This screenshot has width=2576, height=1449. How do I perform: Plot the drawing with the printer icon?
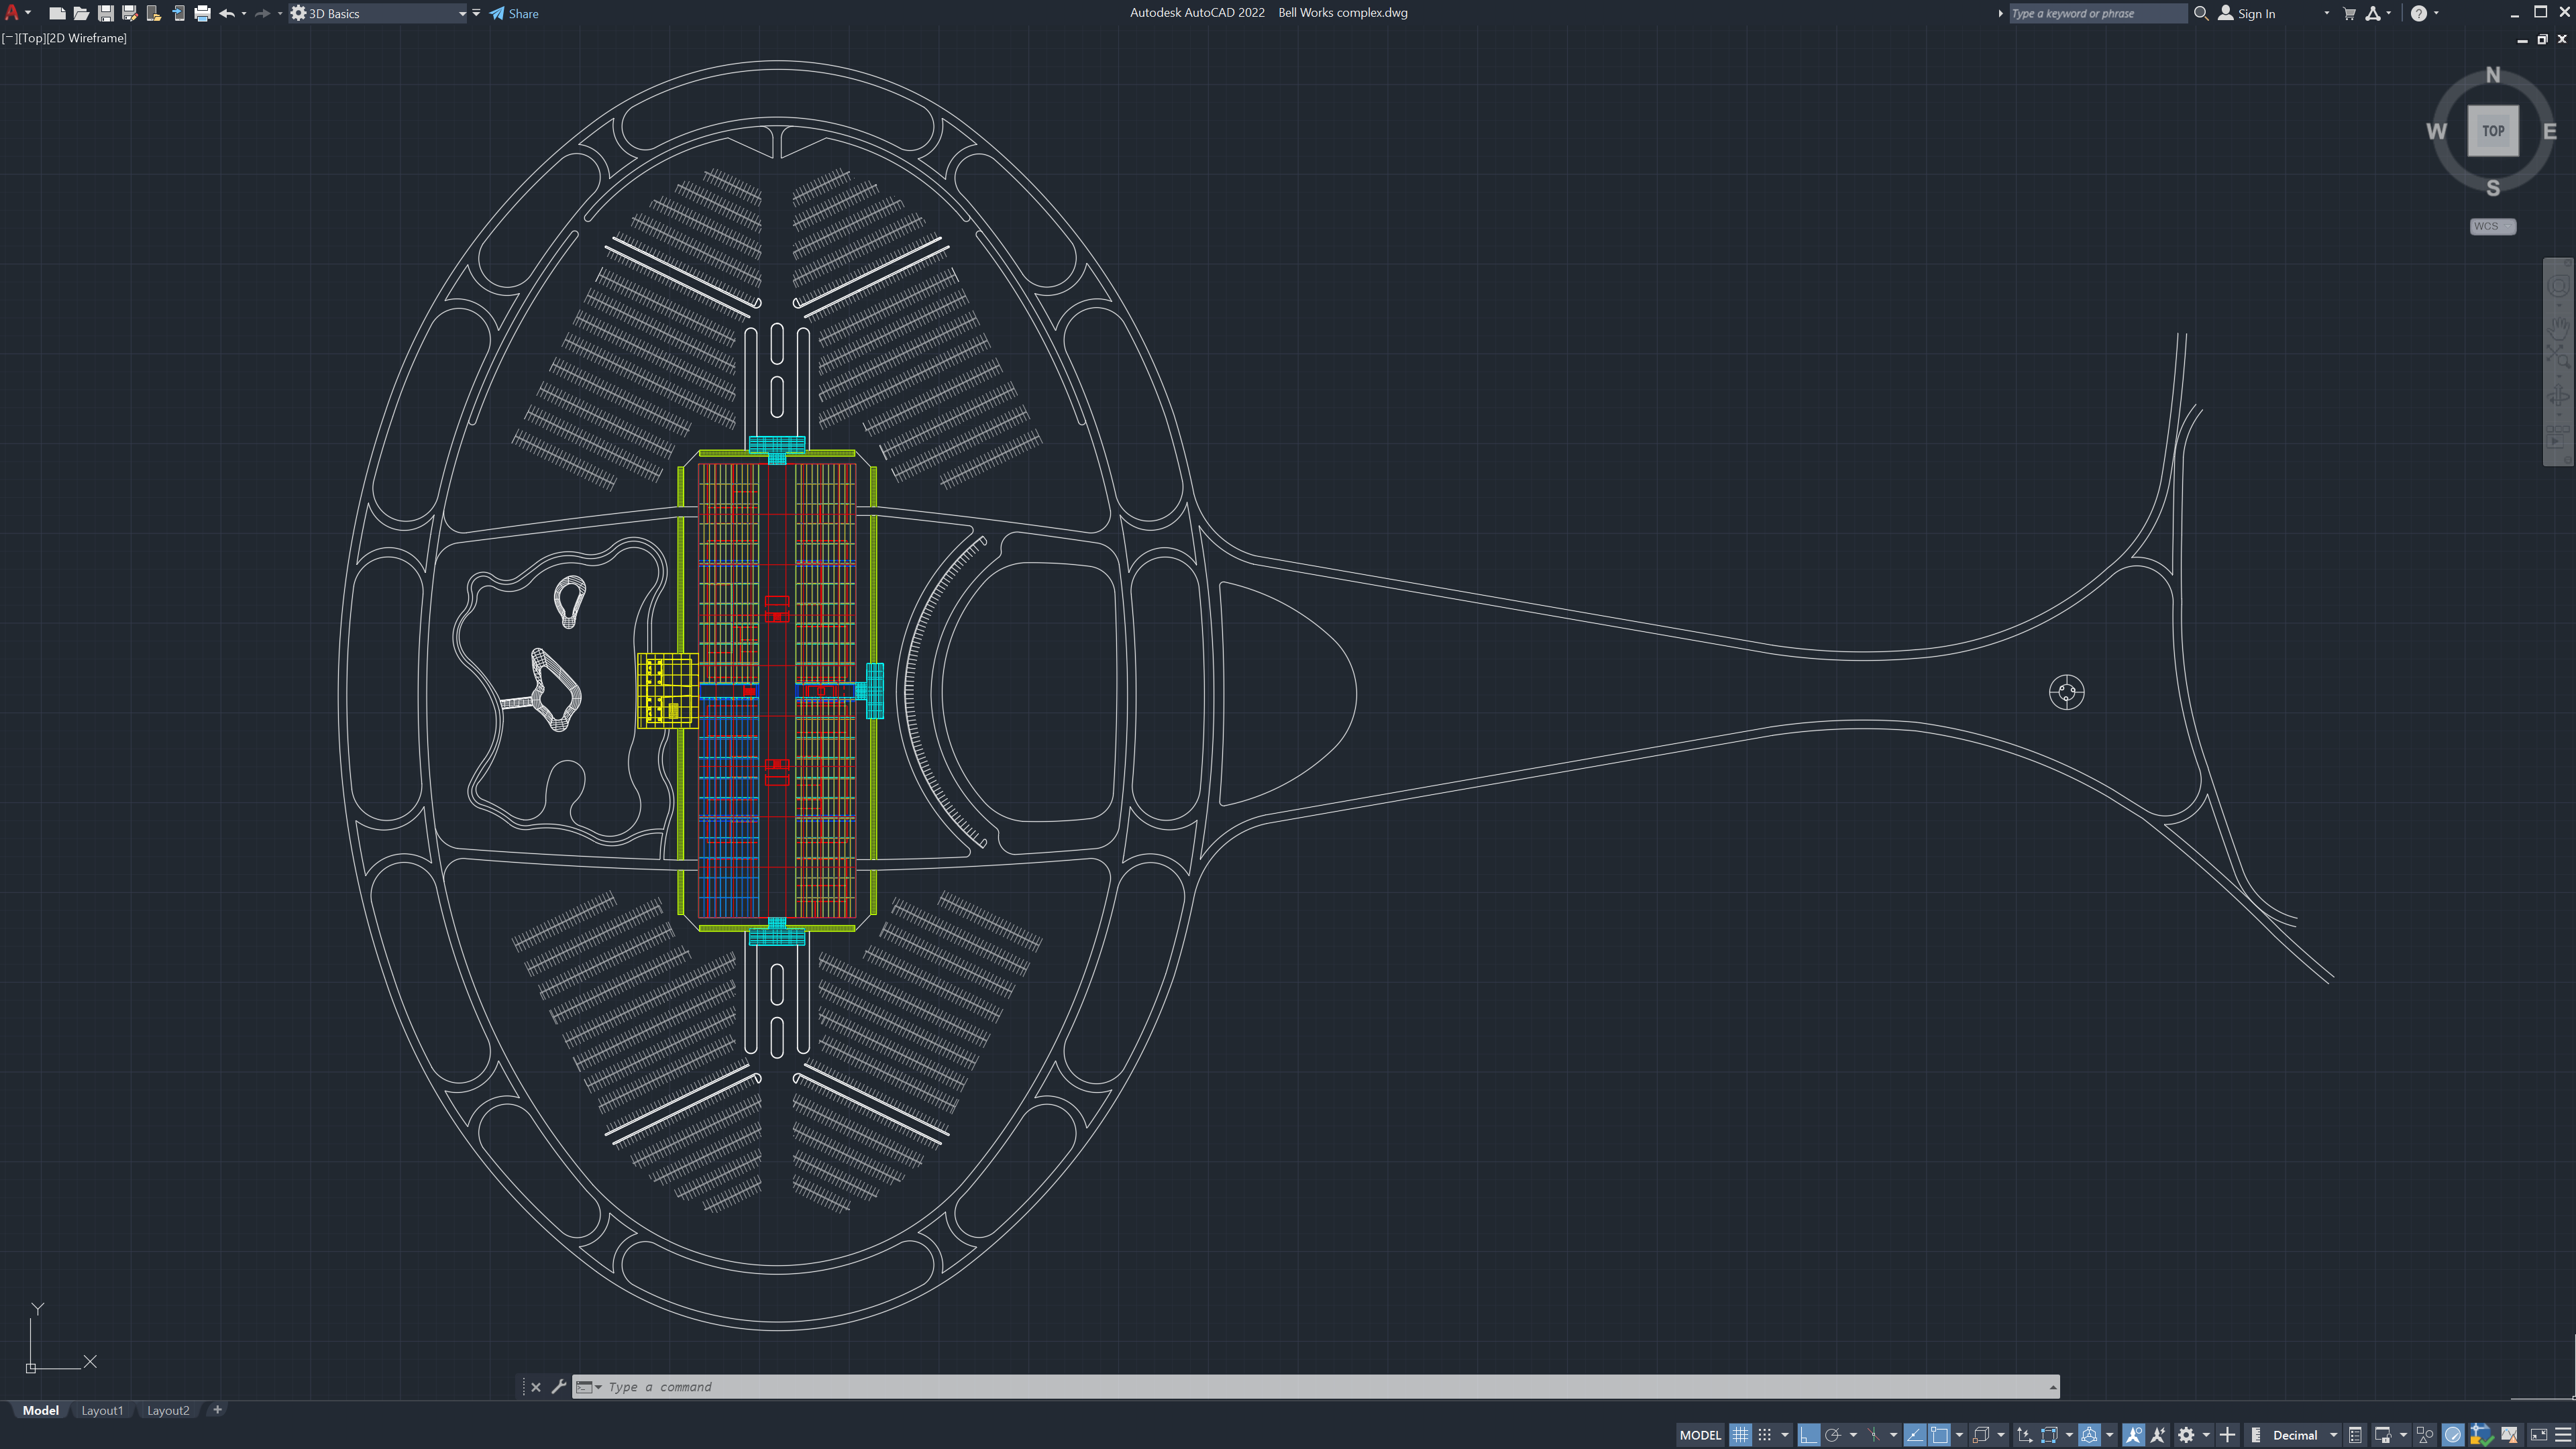(202, 13)
